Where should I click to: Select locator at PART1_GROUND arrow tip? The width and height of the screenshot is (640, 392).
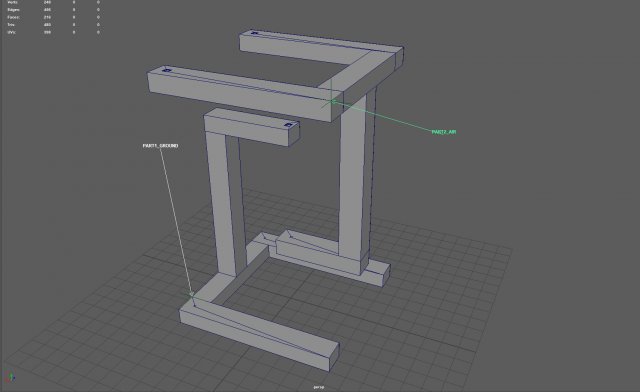pos(191,294)
